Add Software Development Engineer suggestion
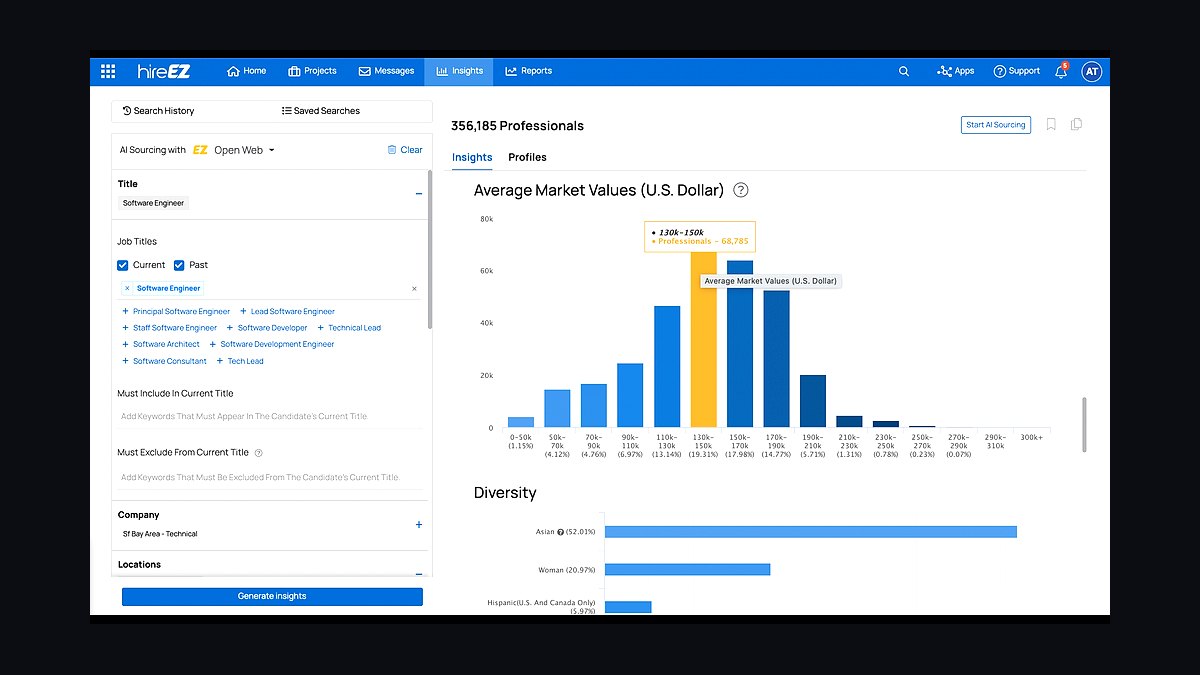1200x675 pixels. (272, 344)
